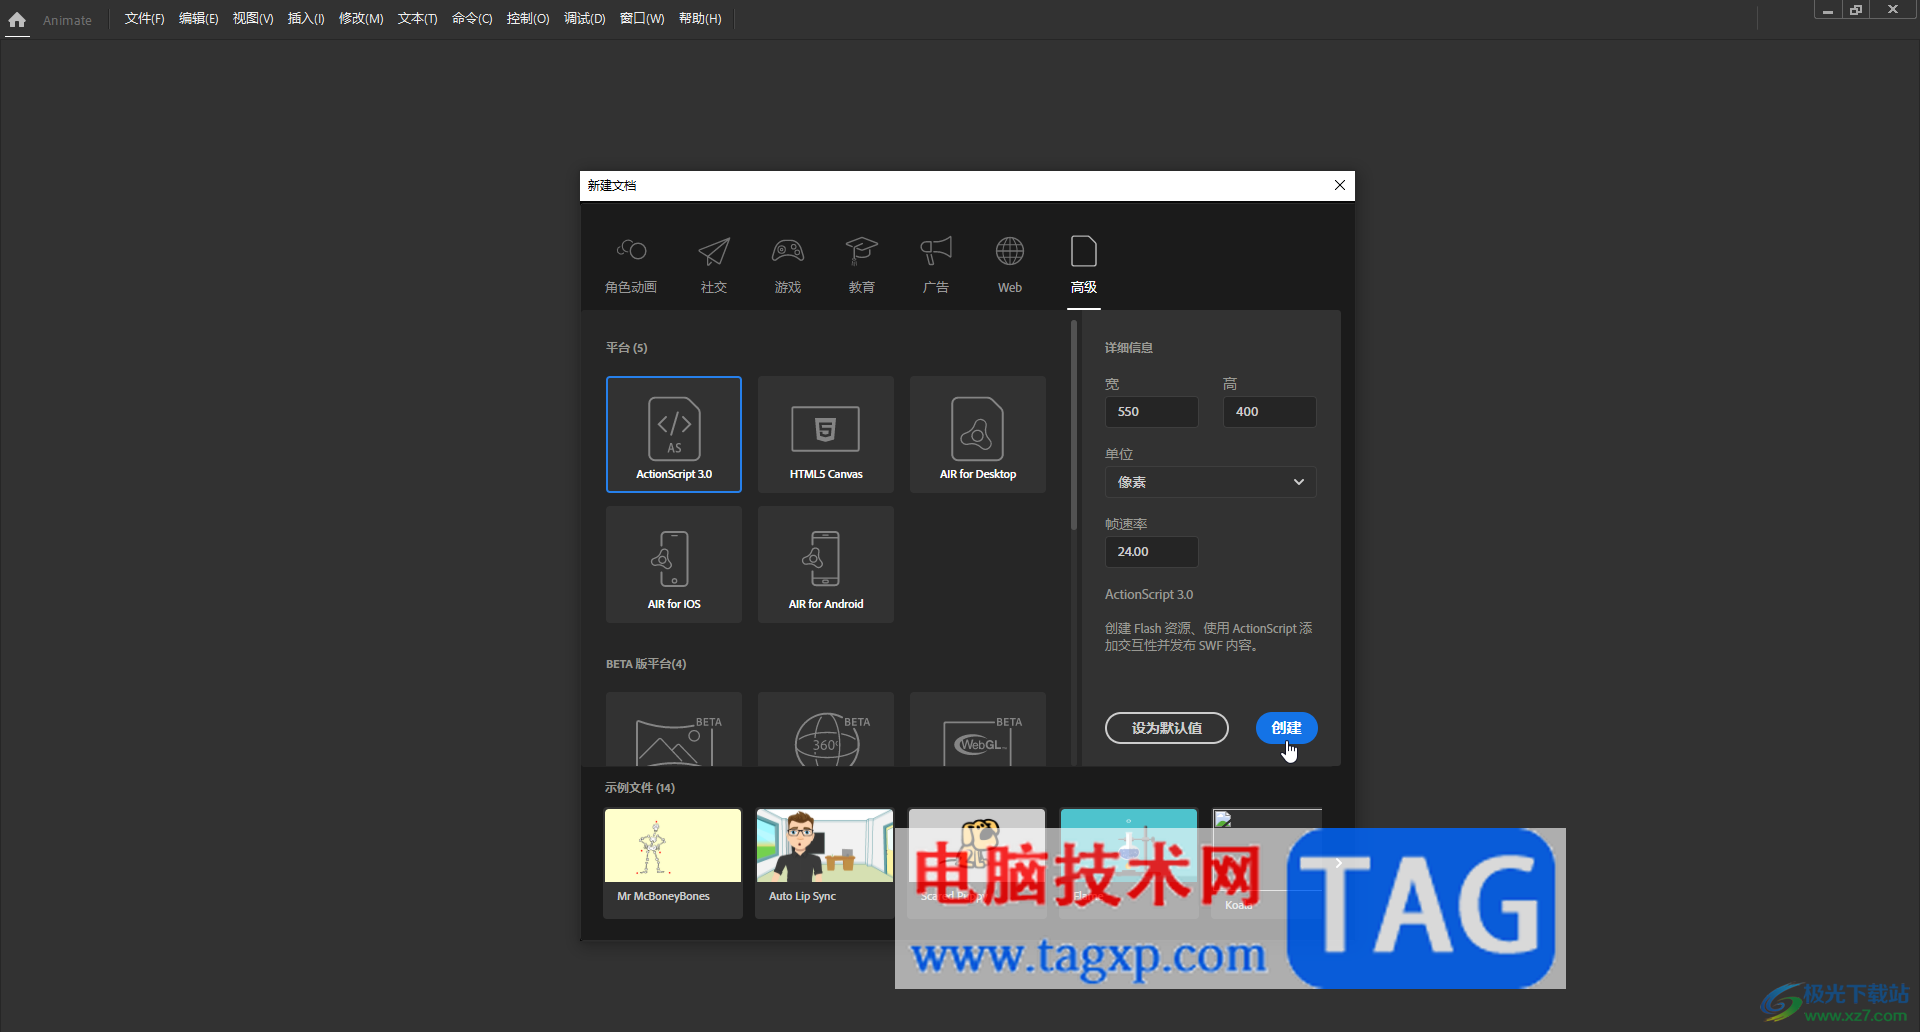Click the 平台 (5) heading

(626, 348)
